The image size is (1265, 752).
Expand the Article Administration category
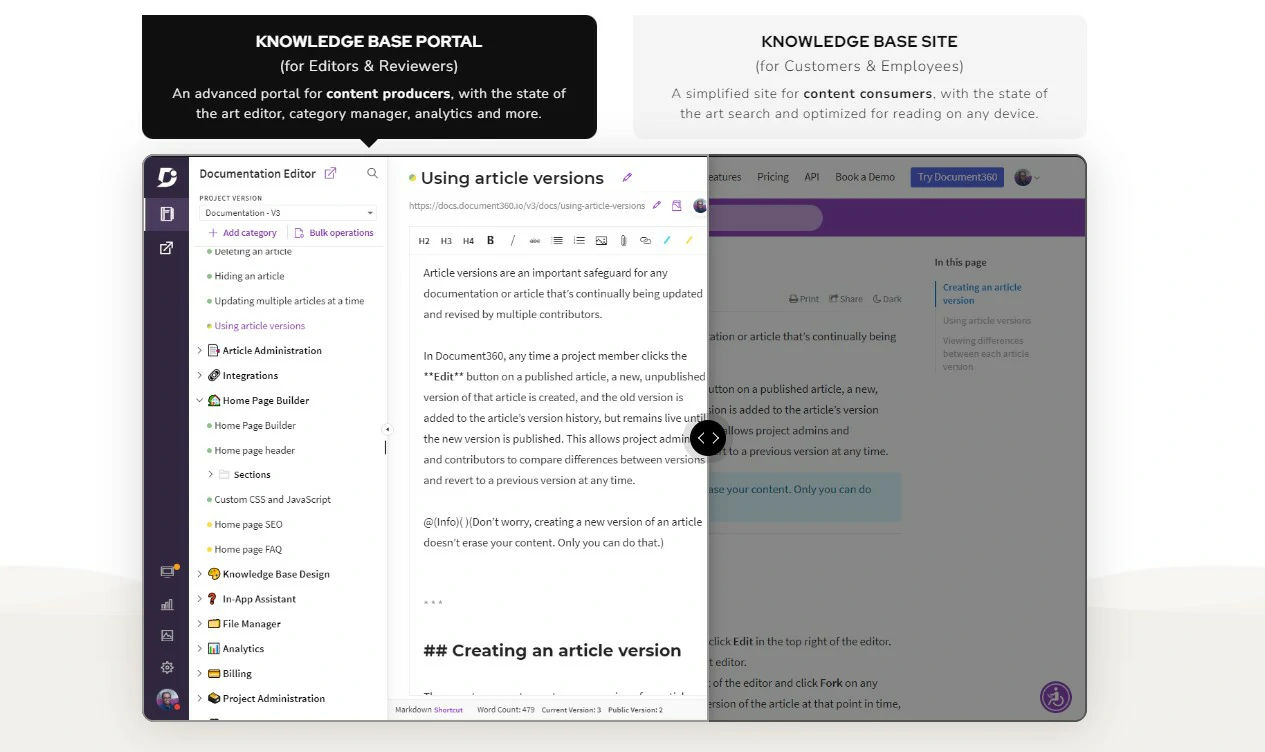(x=199, y=351)
